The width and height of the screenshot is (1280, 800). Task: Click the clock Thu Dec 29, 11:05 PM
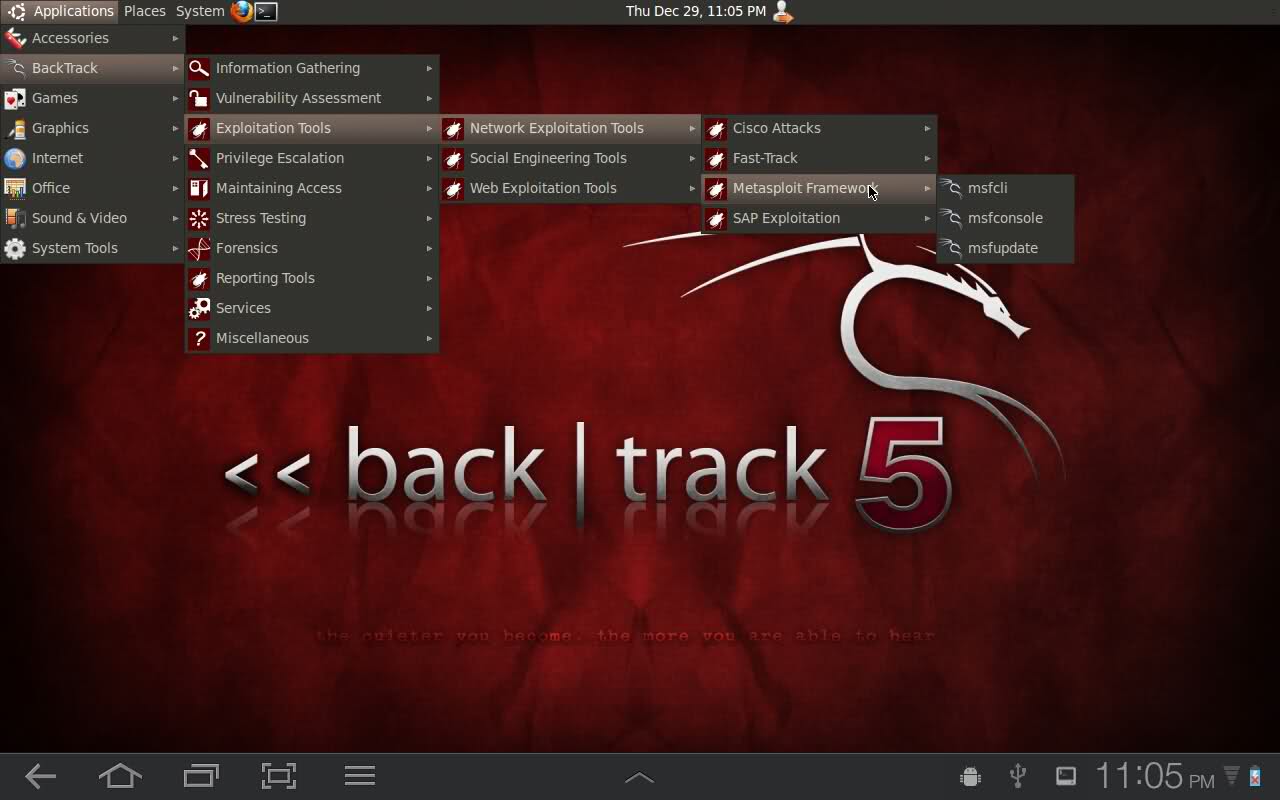(x=696, y=11)
